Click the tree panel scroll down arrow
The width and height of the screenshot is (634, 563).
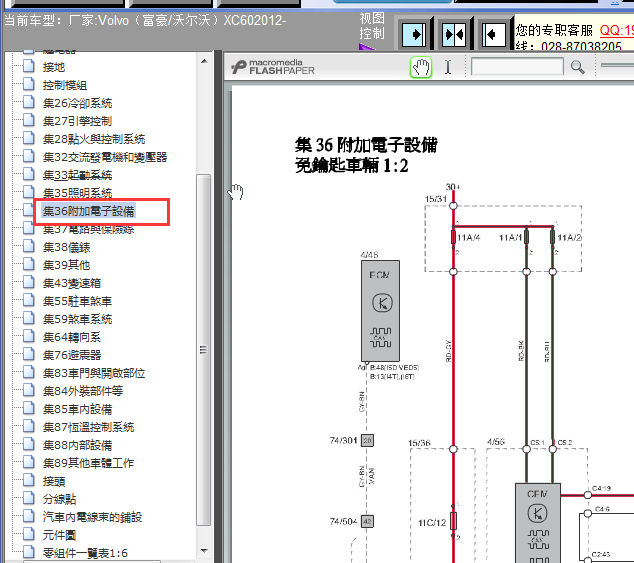(204, 551)
